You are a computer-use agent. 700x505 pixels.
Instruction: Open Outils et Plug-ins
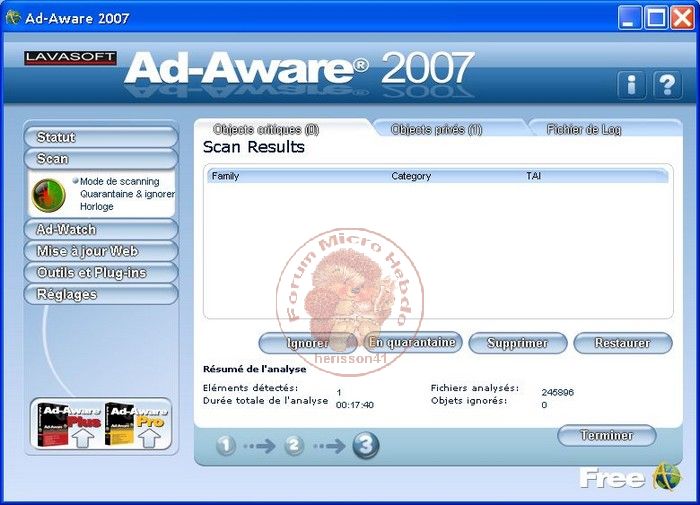[101, 273]
